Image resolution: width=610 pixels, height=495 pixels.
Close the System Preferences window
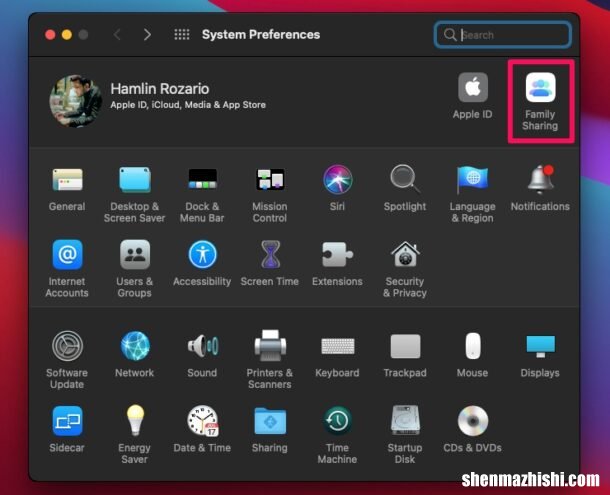click(x=50, y=35)
